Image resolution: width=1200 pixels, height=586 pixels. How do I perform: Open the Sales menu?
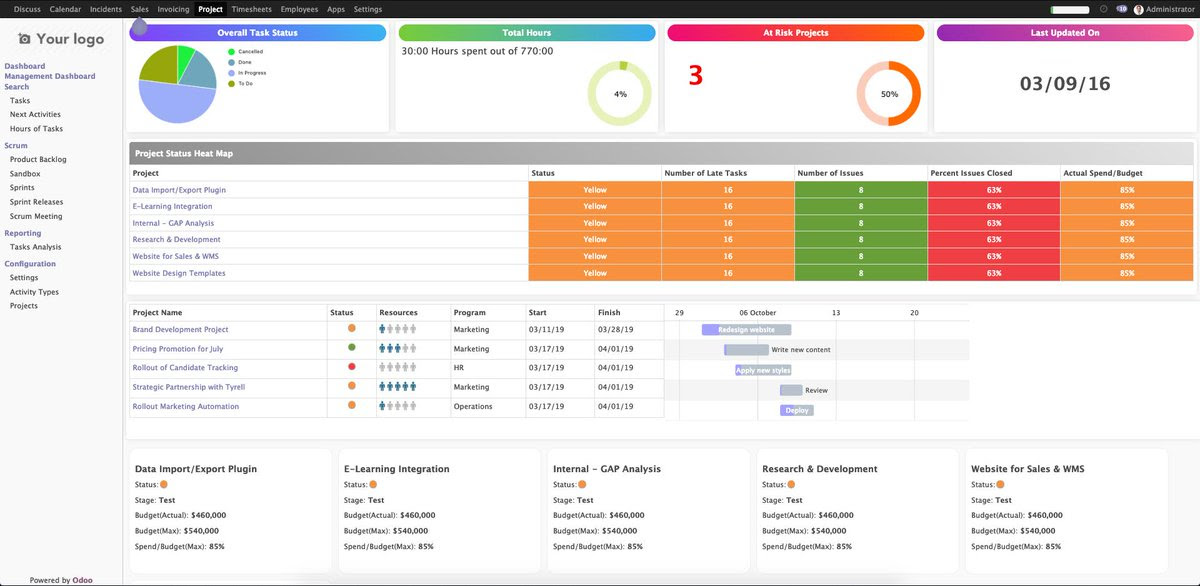[140, 9]
